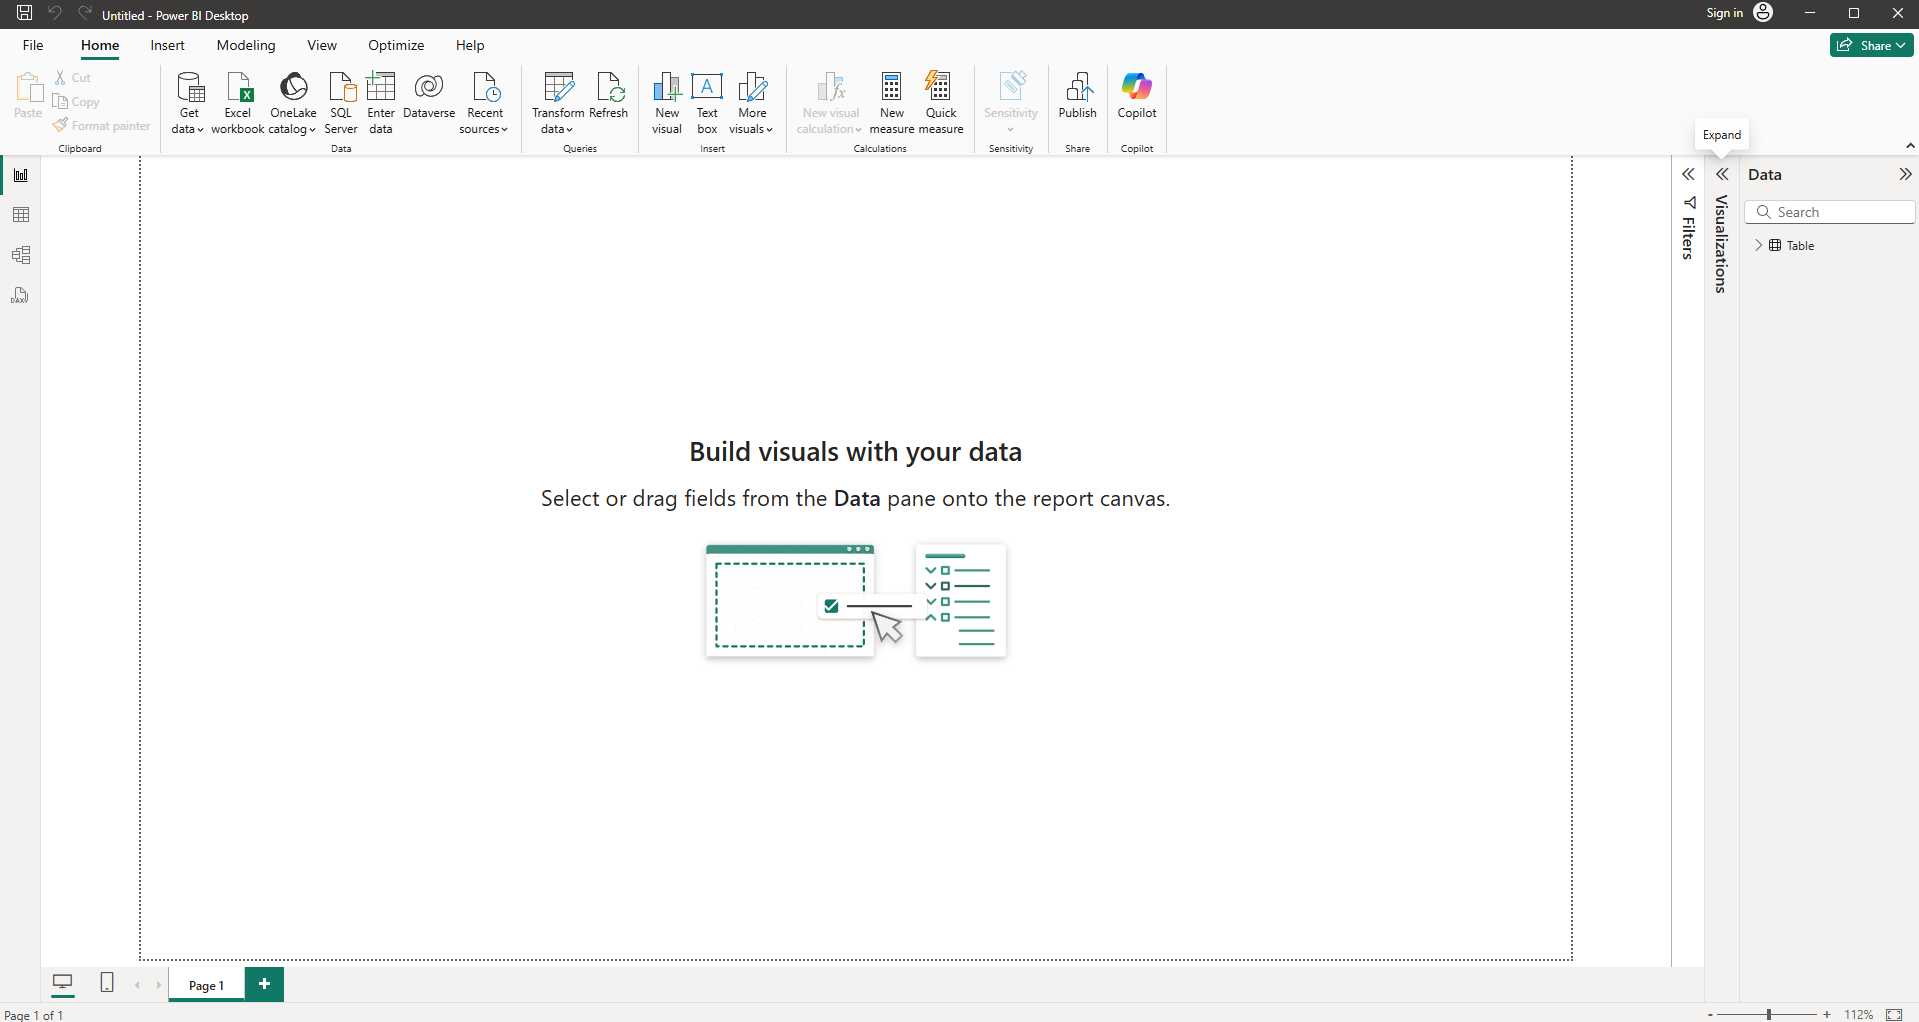Open the Get data source menu
Screen dimensions: 1919x1022
click(188, 102)
